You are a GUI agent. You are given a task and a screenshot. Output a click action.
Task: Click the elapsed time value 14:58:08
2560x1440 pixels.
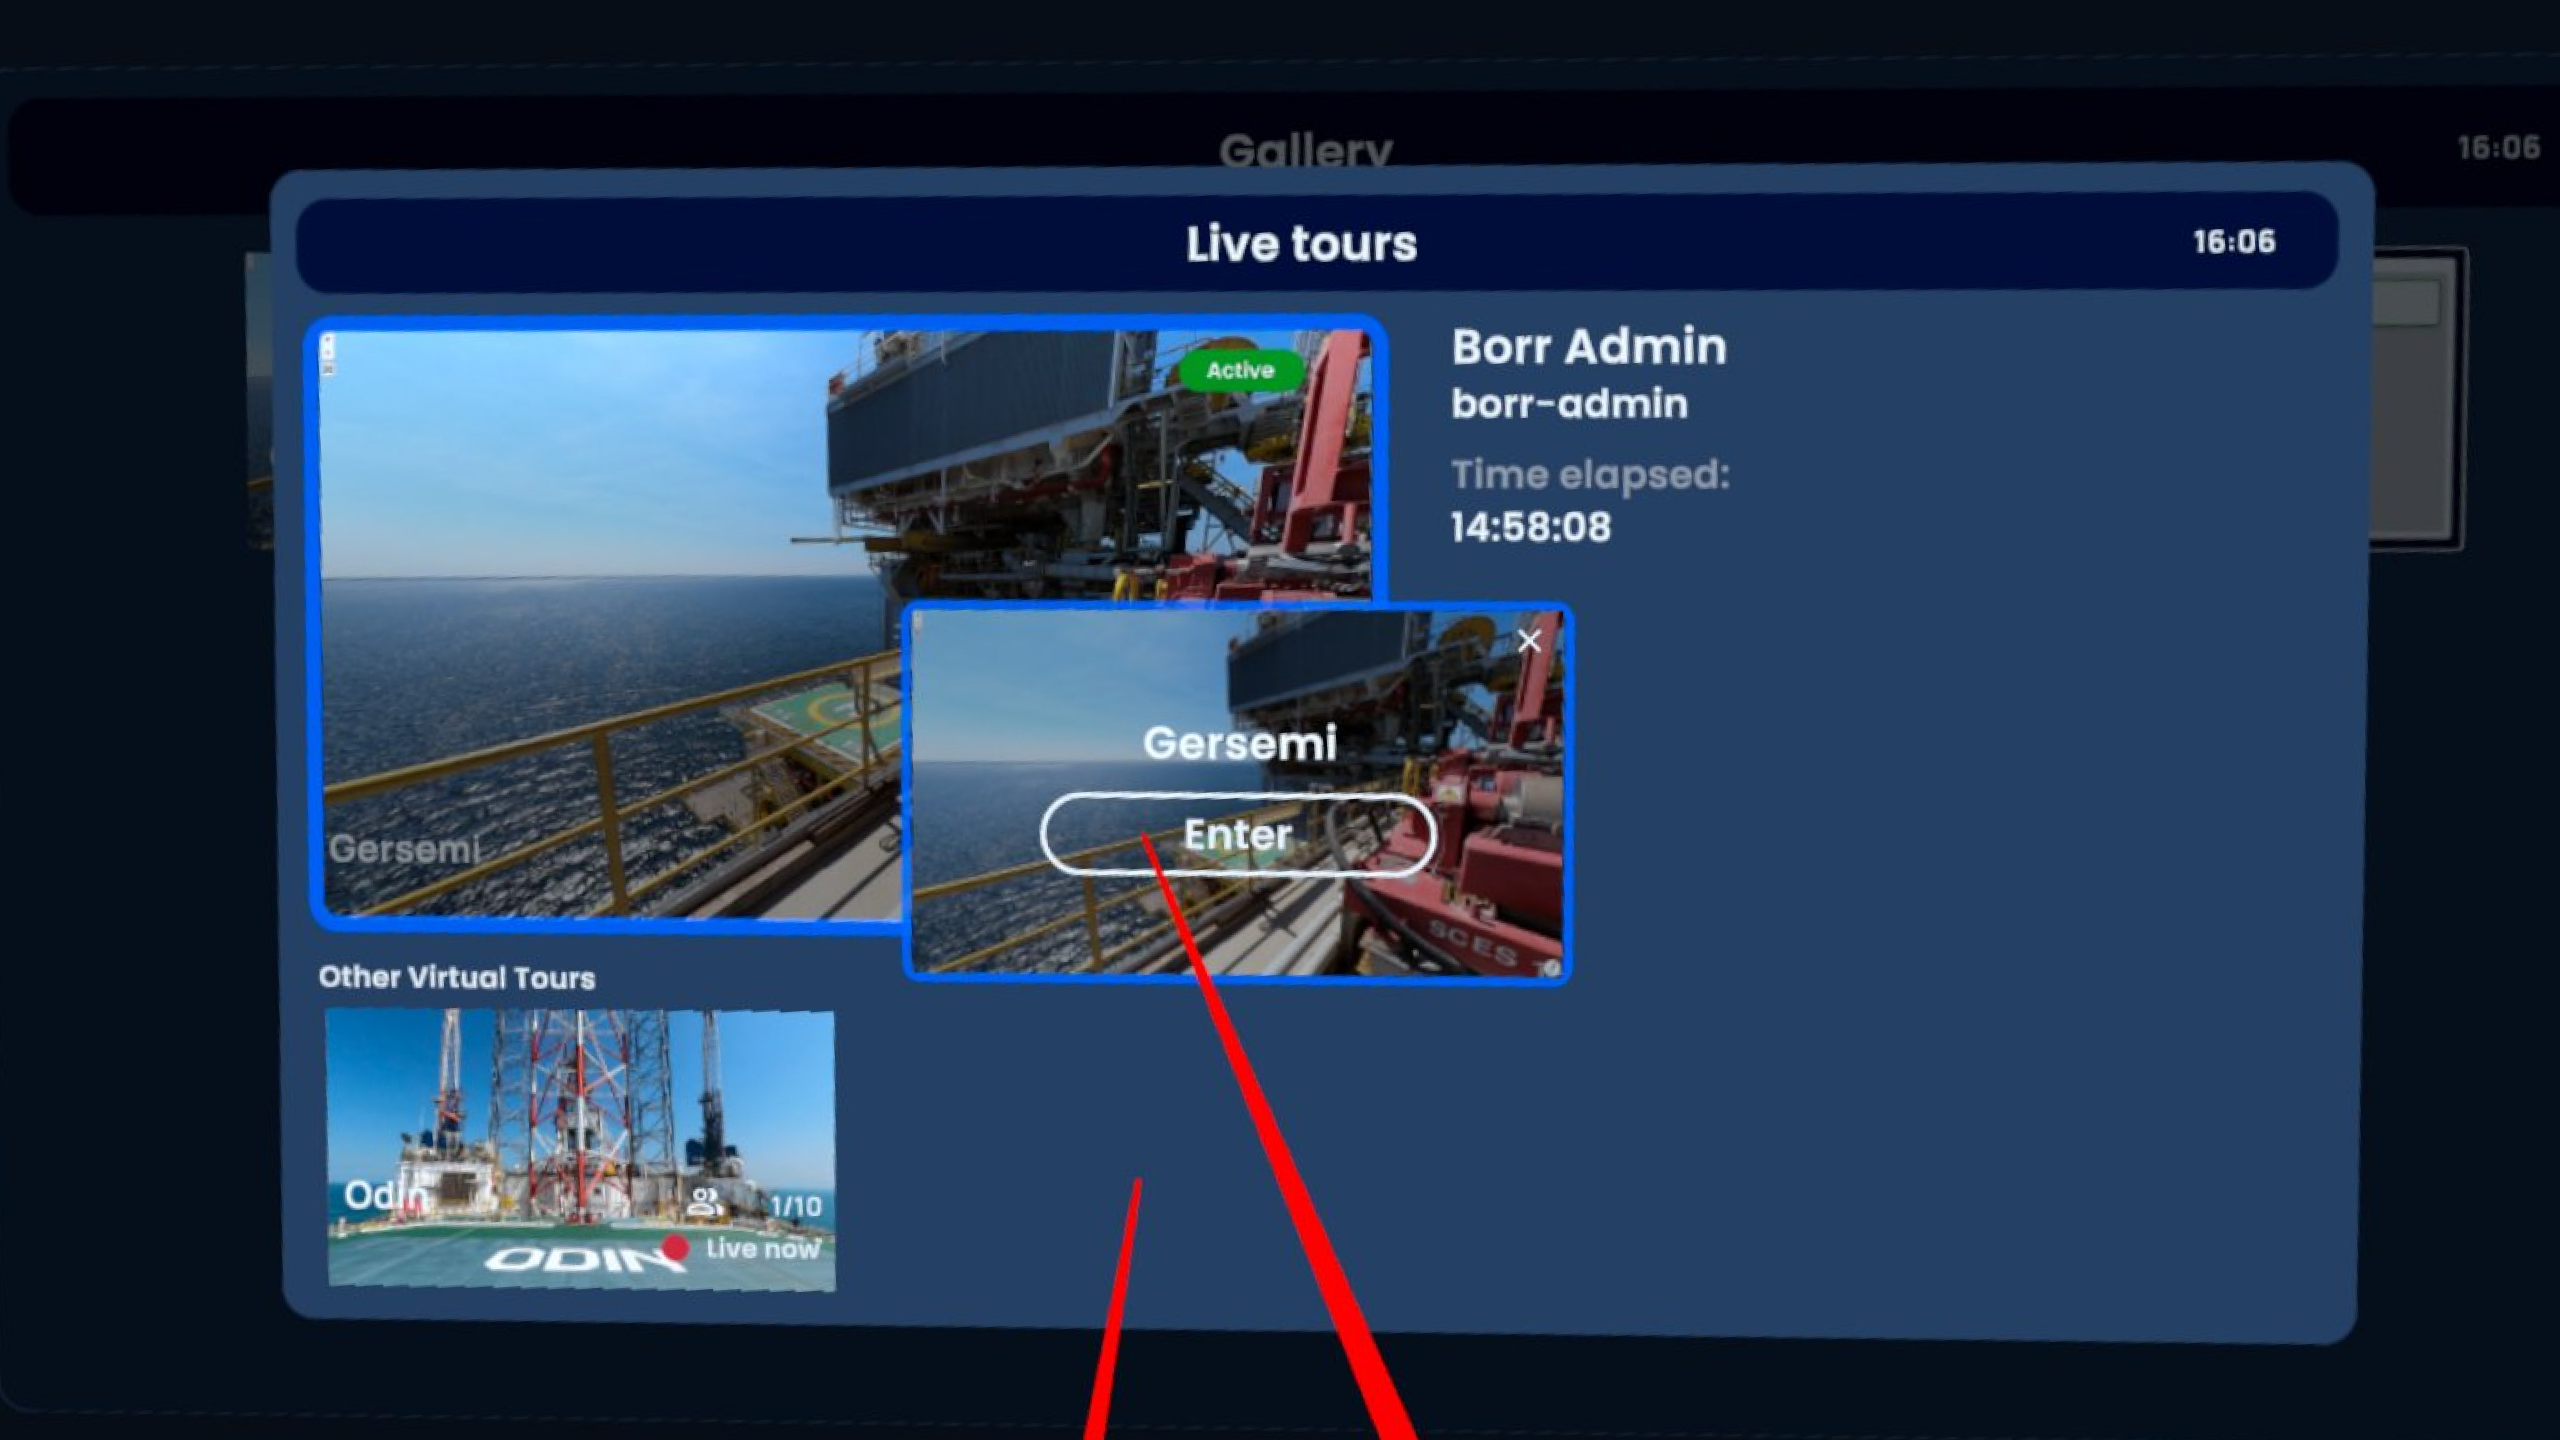[x=1531, y=528]
